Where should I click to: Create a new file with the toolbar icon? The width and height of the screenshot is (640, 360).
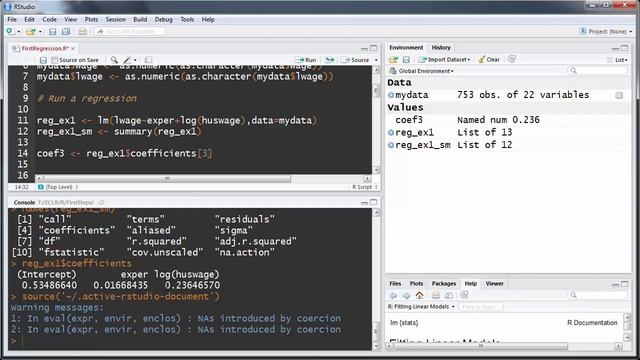pos(10,31)
